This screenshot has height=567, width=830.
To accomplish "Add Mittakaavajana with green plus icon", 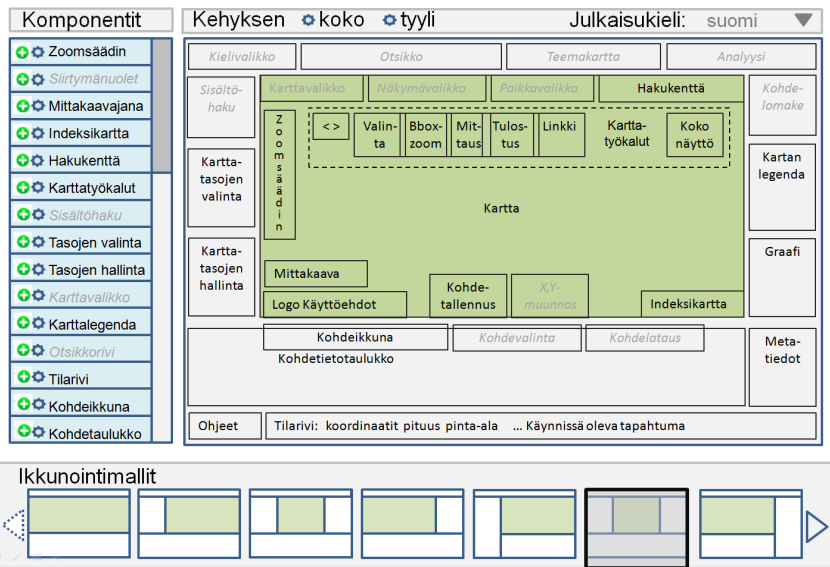I will coord(22,106).
